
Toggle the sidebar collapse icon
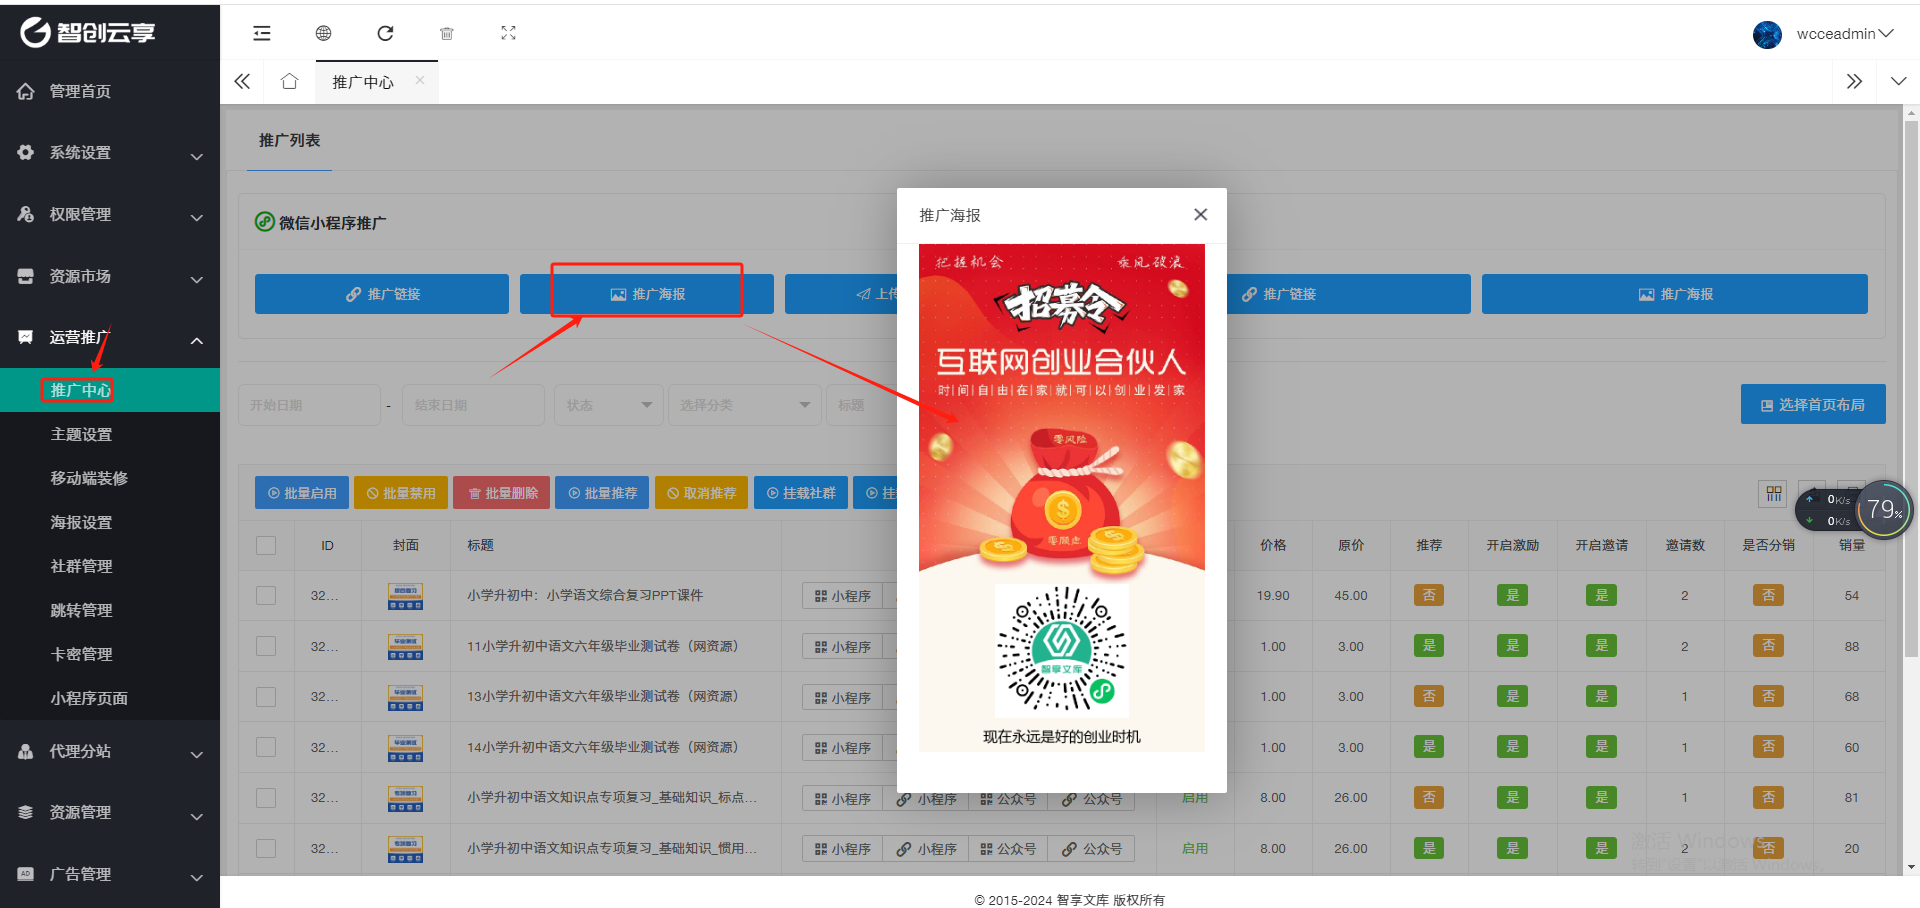pos(262,33)
